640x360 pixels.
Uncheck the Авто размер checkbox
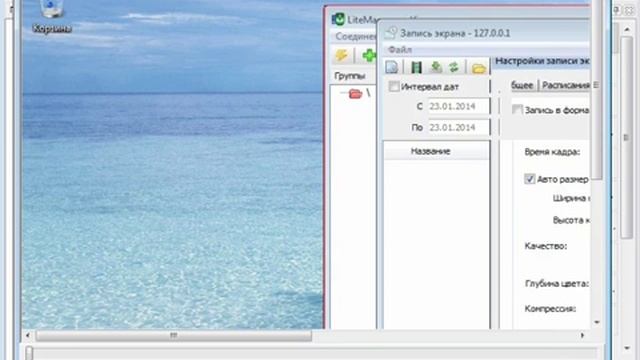(529, 179)
